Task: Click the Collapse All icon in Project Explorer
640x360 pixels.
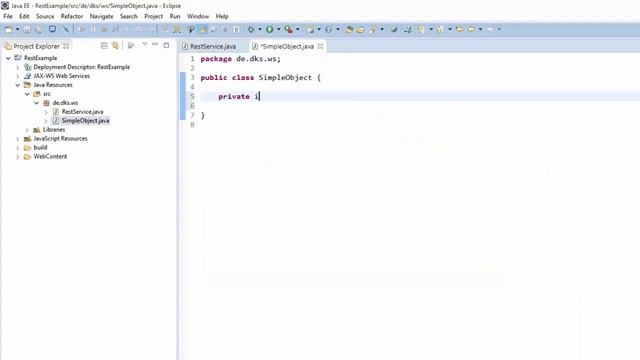Action: (x=104, y=46)
